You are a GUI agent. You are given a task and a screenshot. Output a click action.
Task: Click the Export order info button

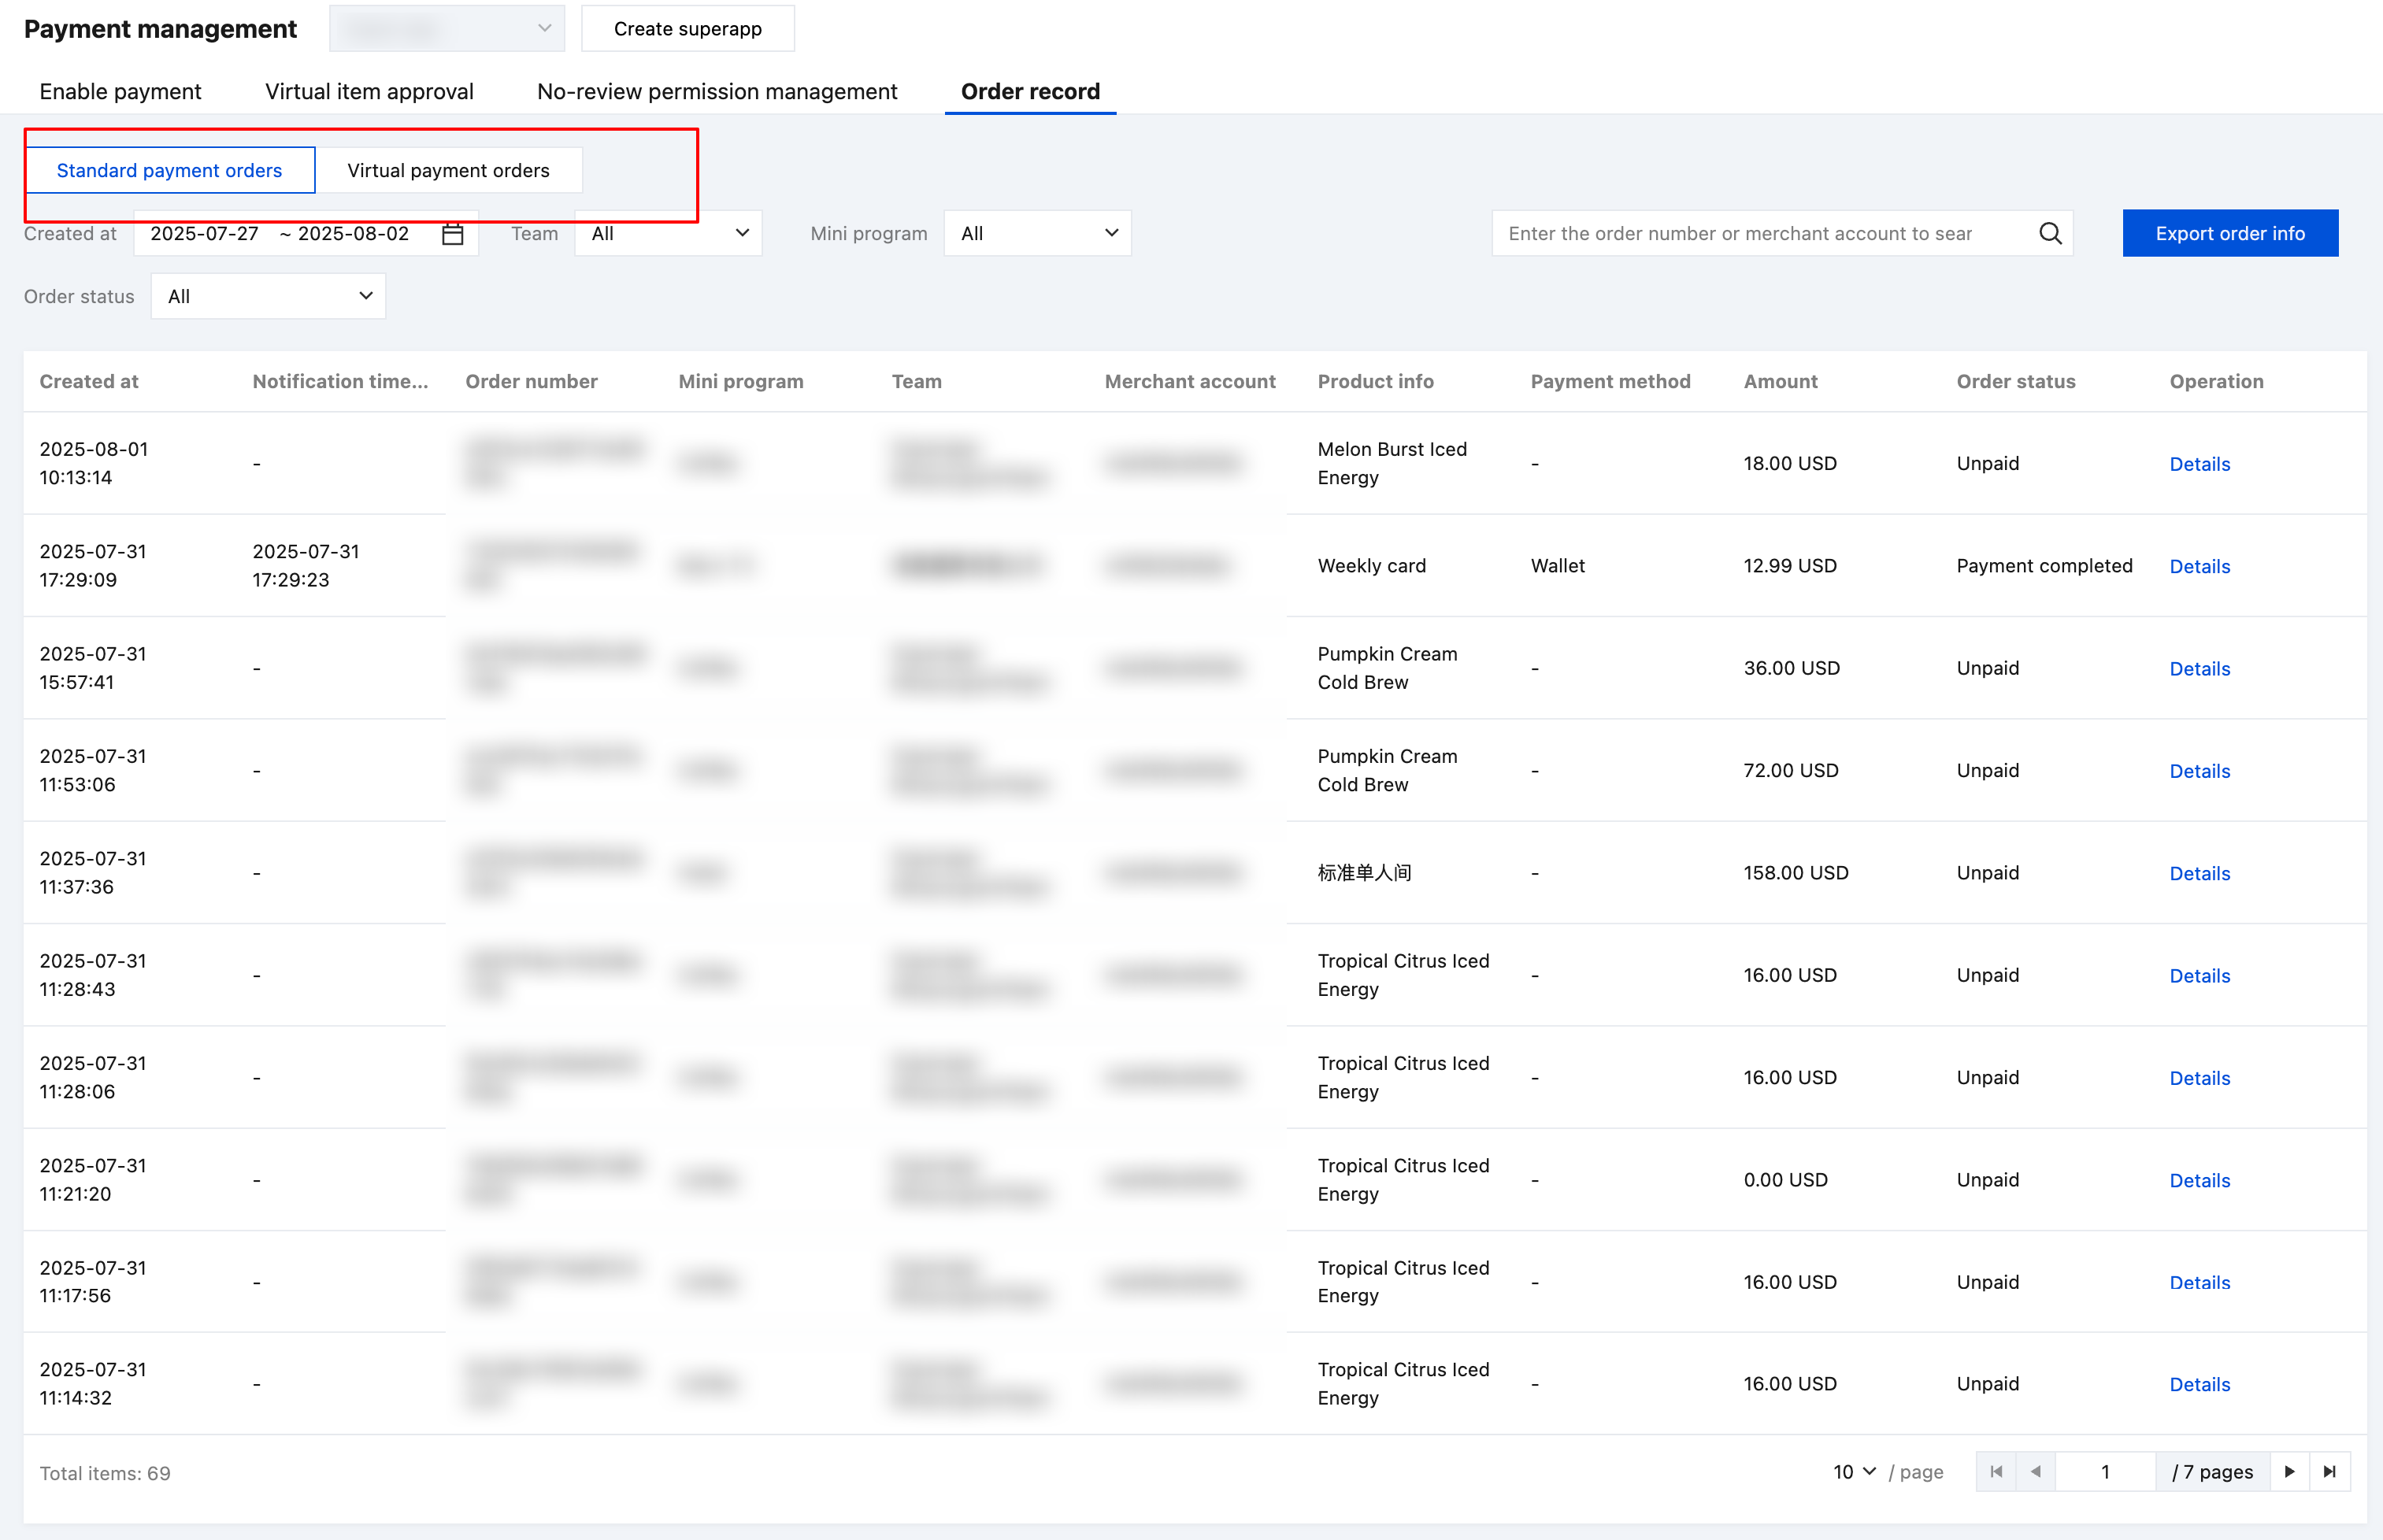click(2229, 234)
